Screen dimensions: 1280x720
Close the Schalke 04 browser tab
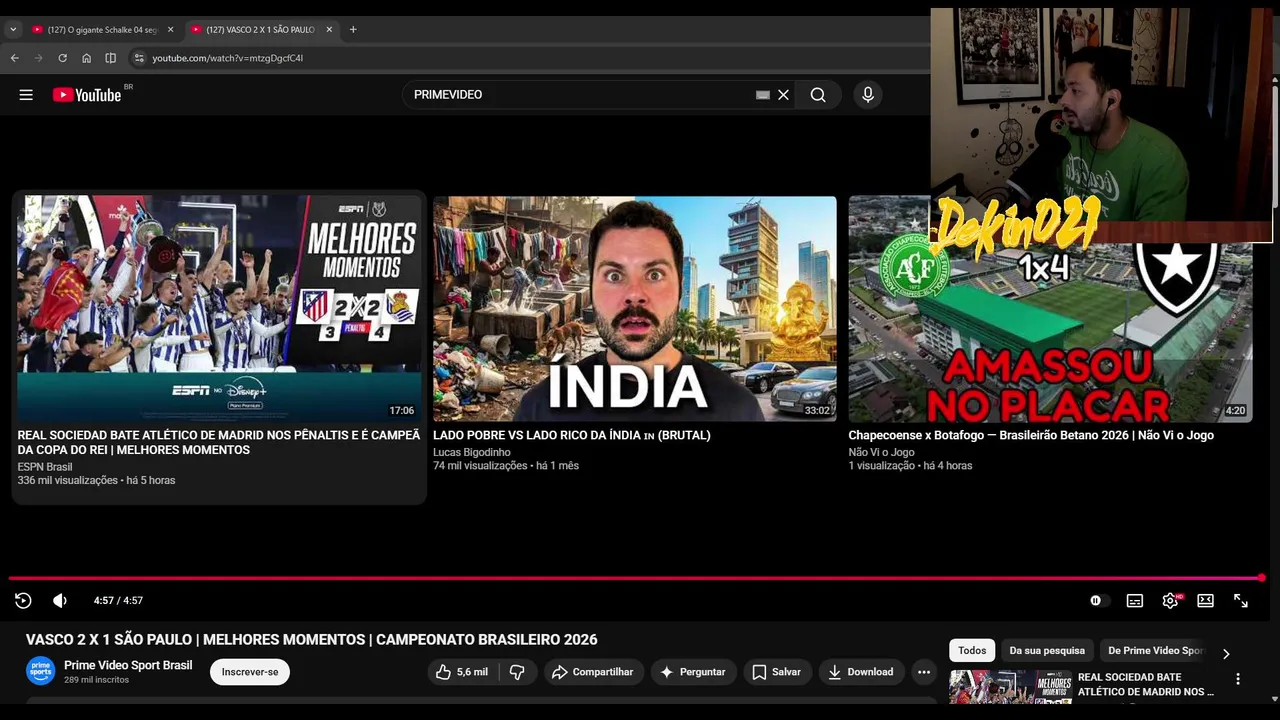170,30
